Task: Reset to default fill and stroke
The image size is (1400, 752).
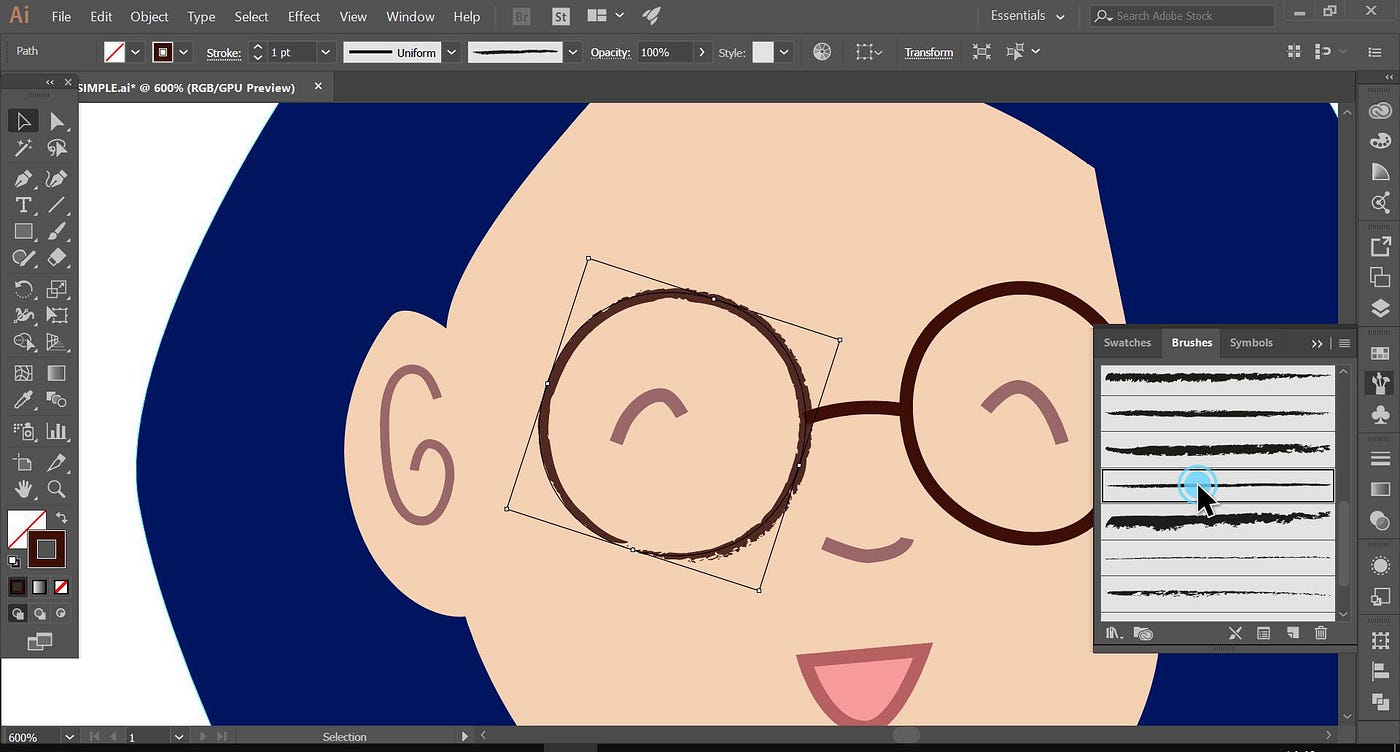Action: (14, 563)
